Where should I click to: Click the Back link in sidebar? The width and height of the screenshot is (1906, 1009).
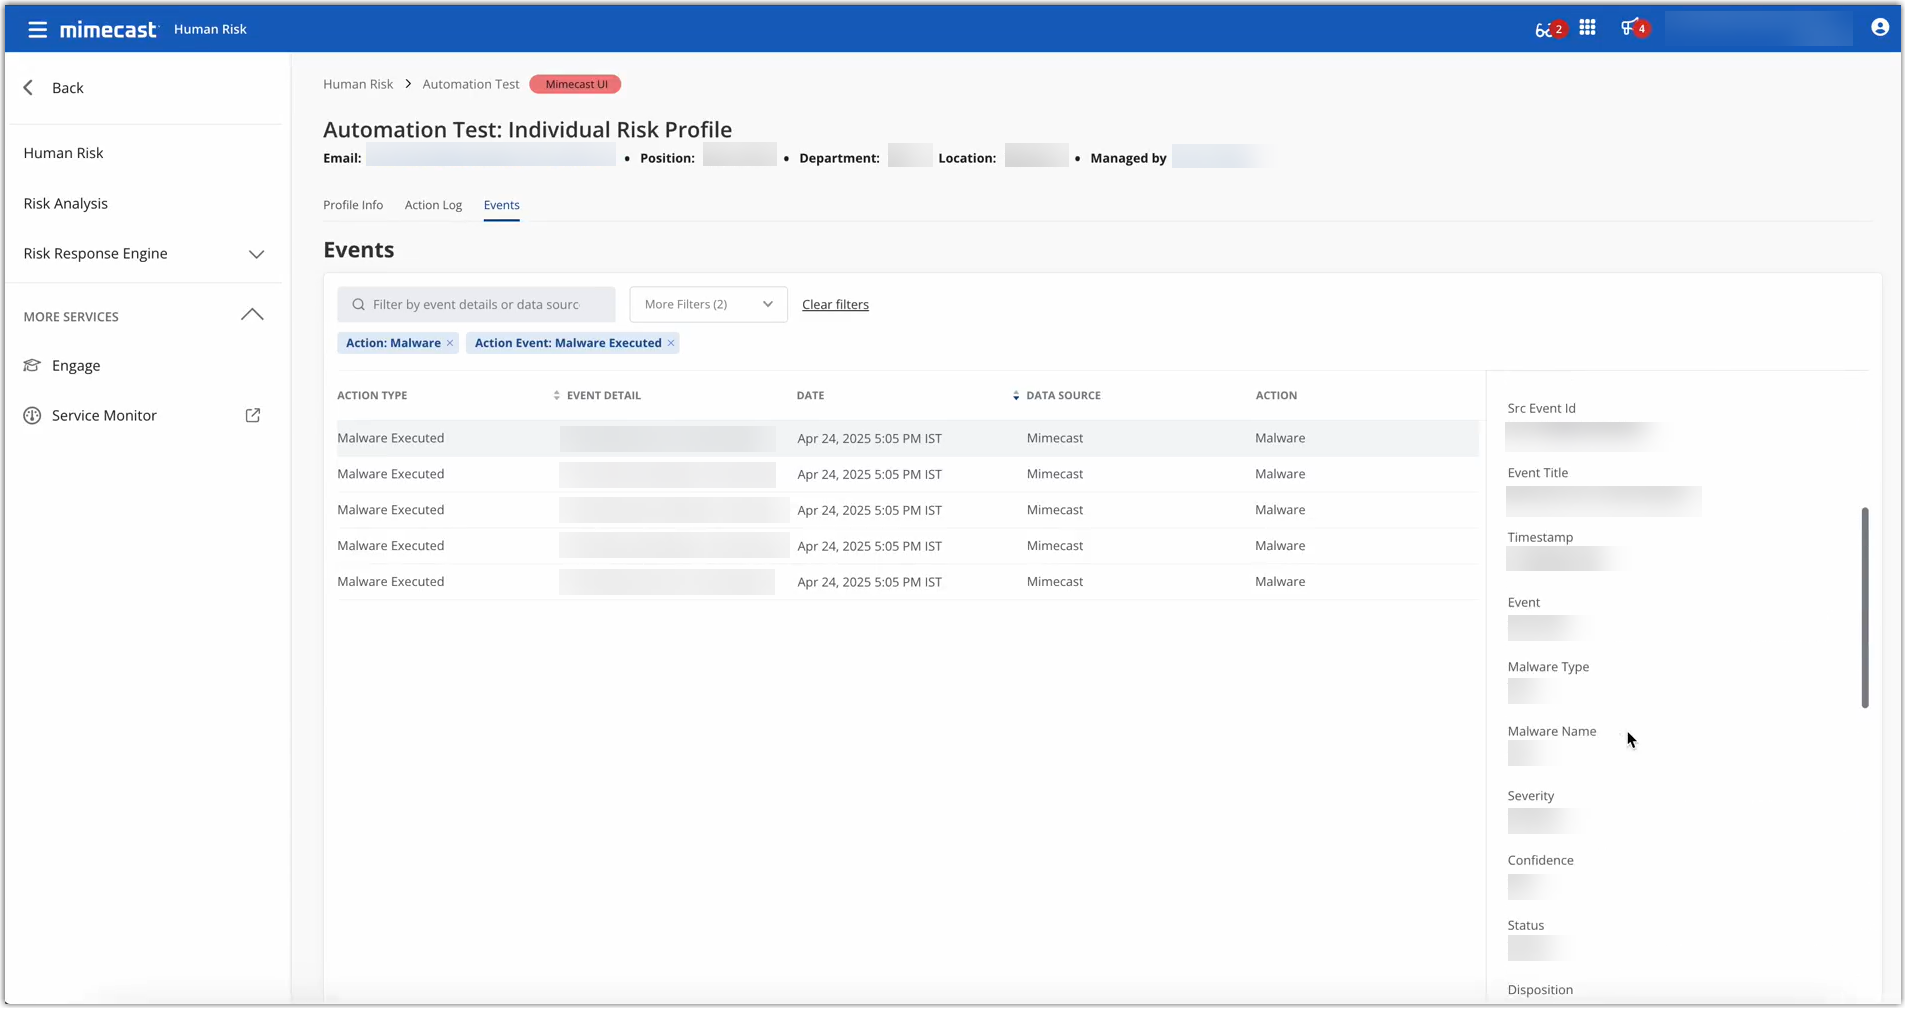tap(68, 88)
